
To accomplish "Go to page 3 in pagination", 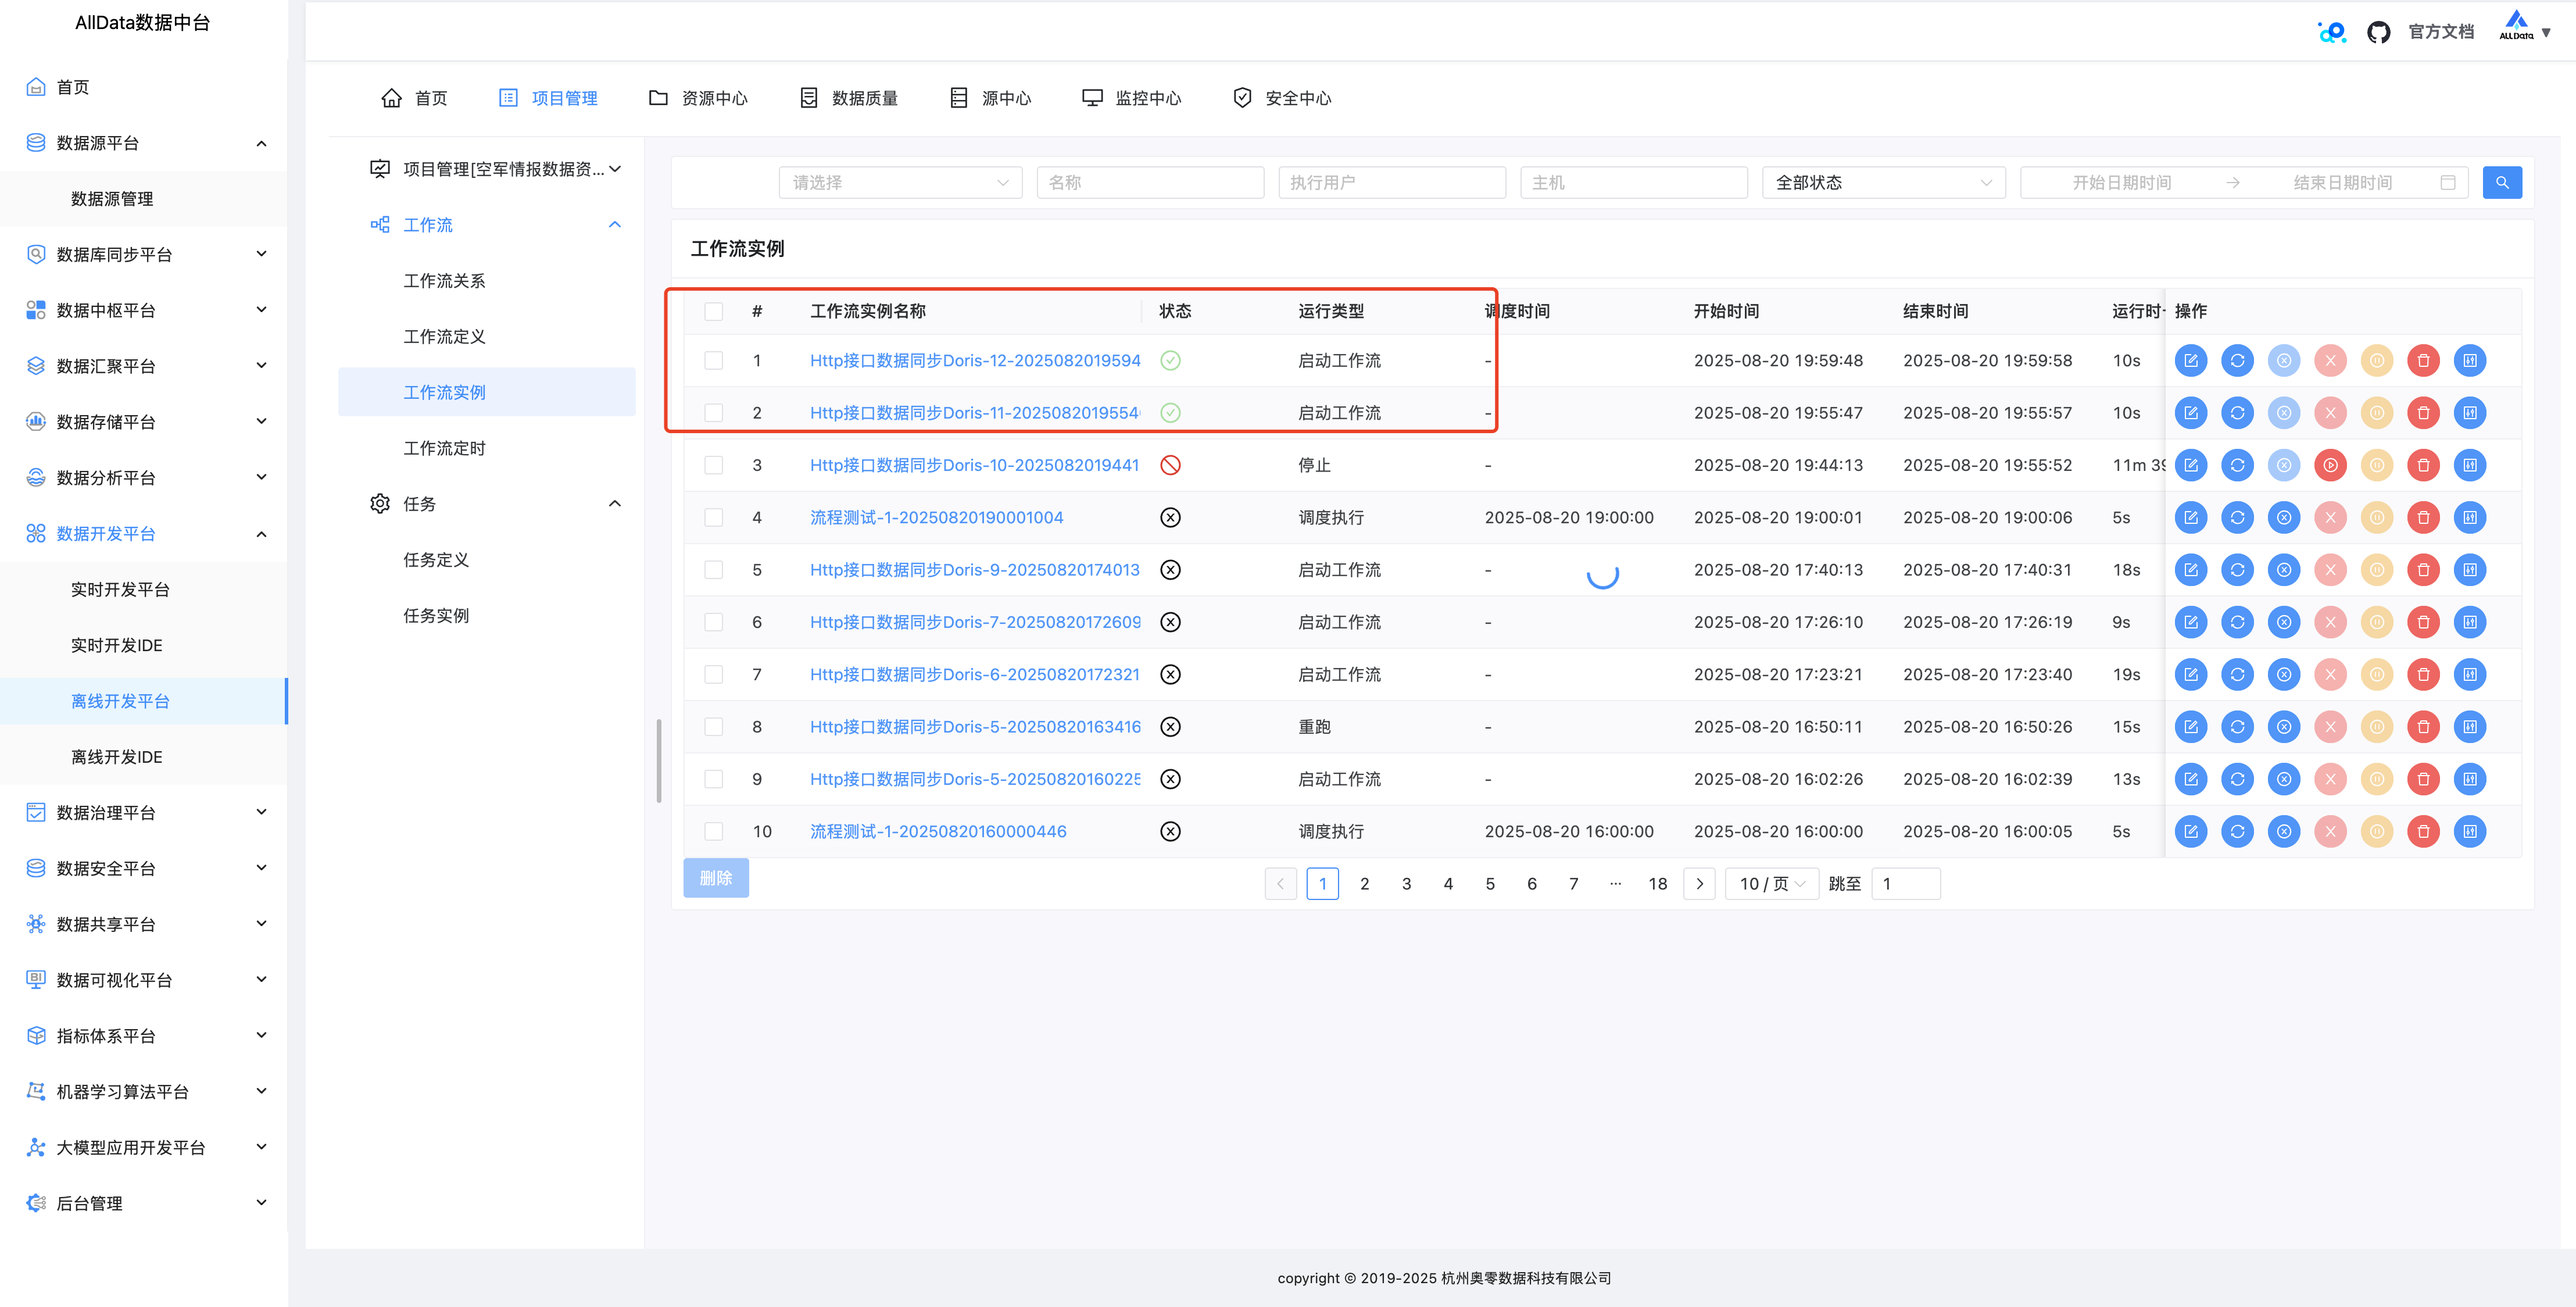I will pyautogui.click(x=1406, y=884).
